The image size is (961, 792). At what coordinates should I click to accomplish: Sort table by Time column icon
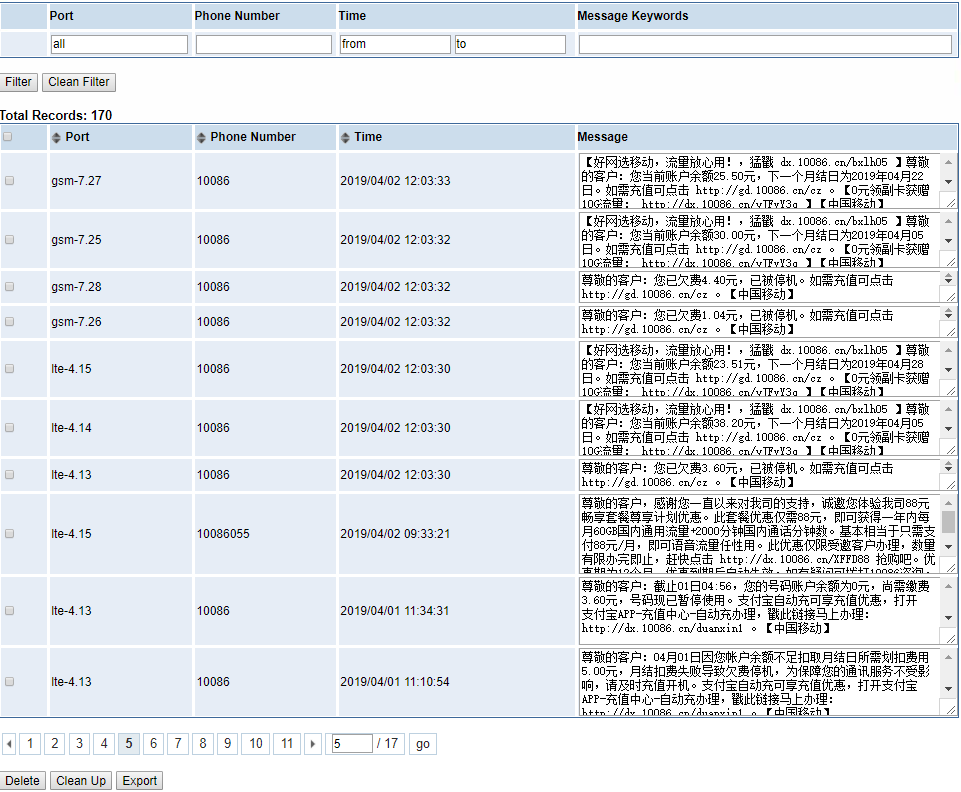pyautogui.click(x=345, y=137)
